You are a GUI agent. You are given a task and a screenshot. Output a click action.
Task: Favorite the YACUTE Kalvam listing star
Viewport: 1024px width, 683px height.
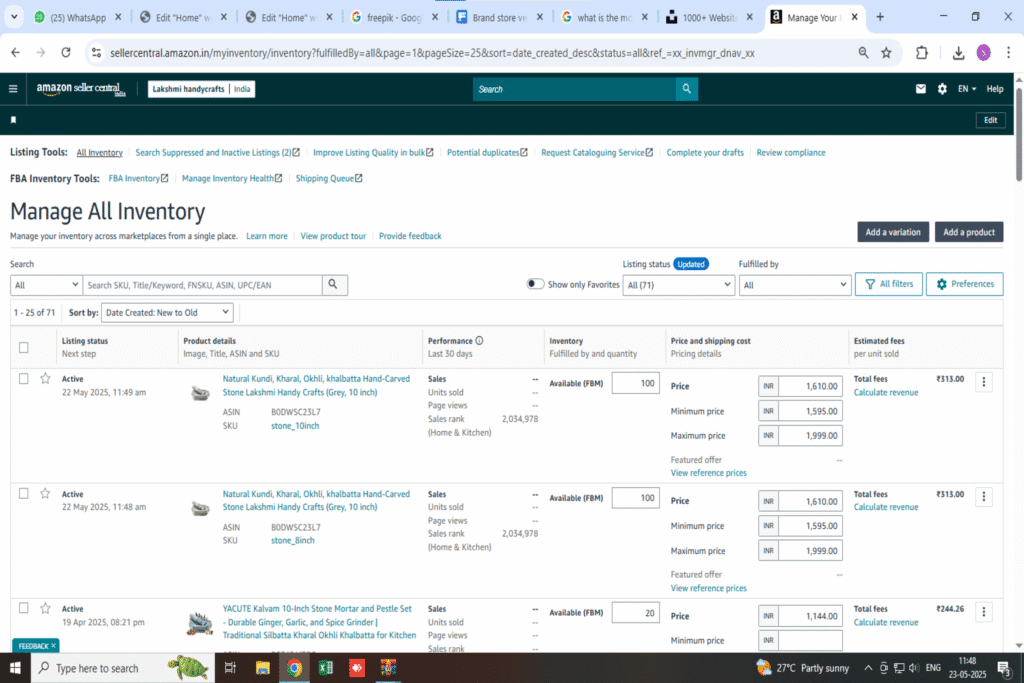tap(45, 609)
